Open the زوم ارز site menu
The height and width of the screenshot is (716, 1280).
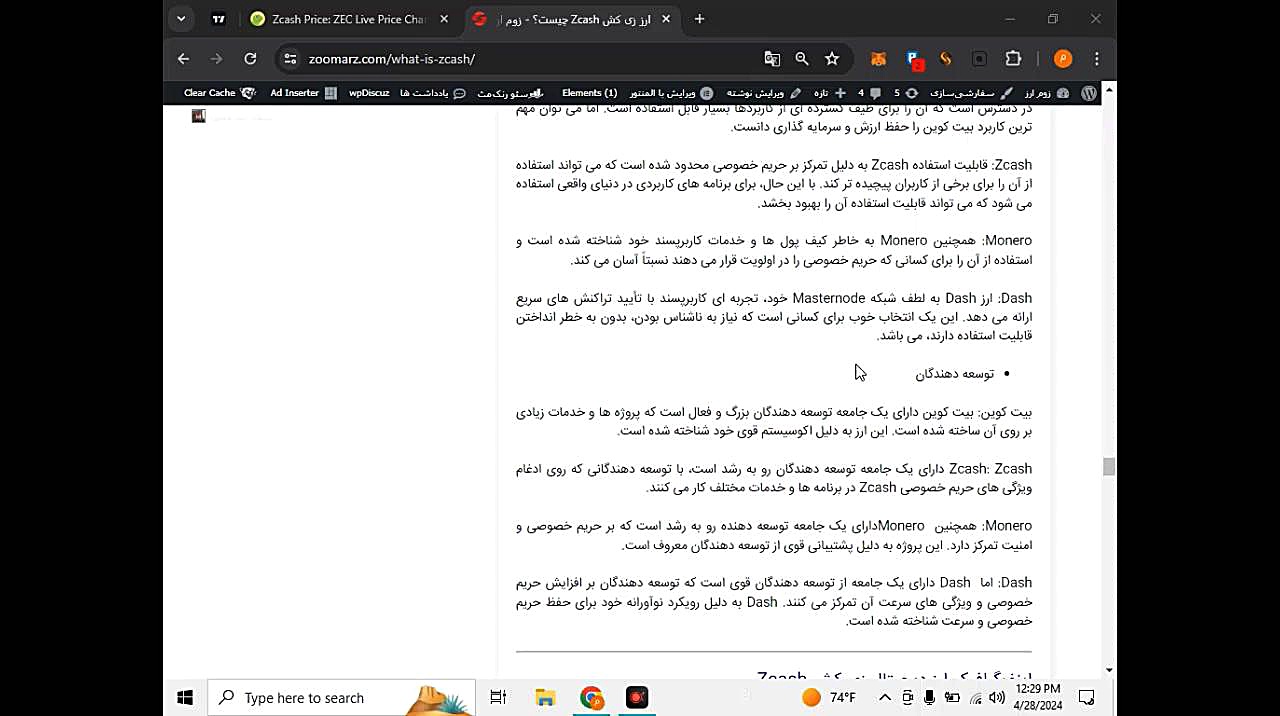tap(1045, 93)
